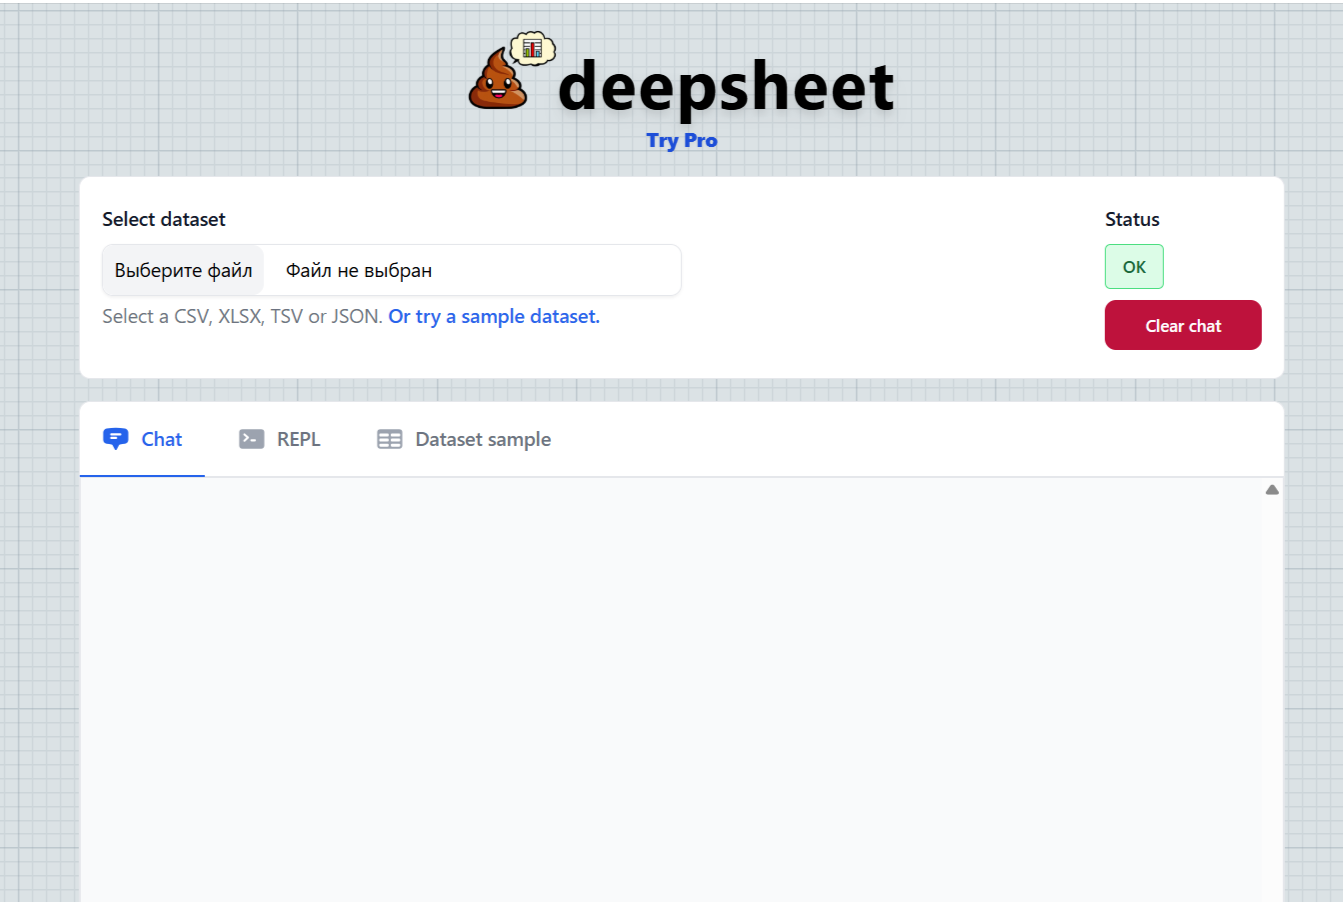Click the blue speech bubble Chat icon

point(116,439)
